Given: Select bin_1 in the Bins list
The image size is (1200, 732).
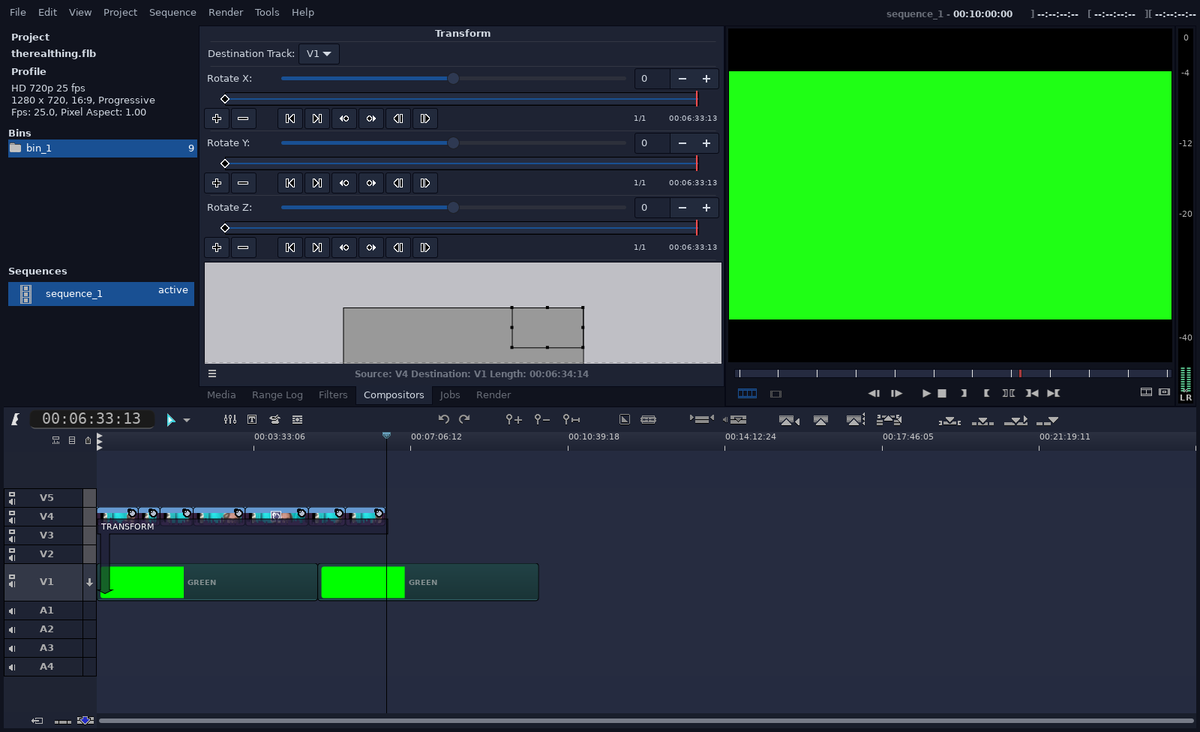Looking at the screenshot, I should [102, 148].
